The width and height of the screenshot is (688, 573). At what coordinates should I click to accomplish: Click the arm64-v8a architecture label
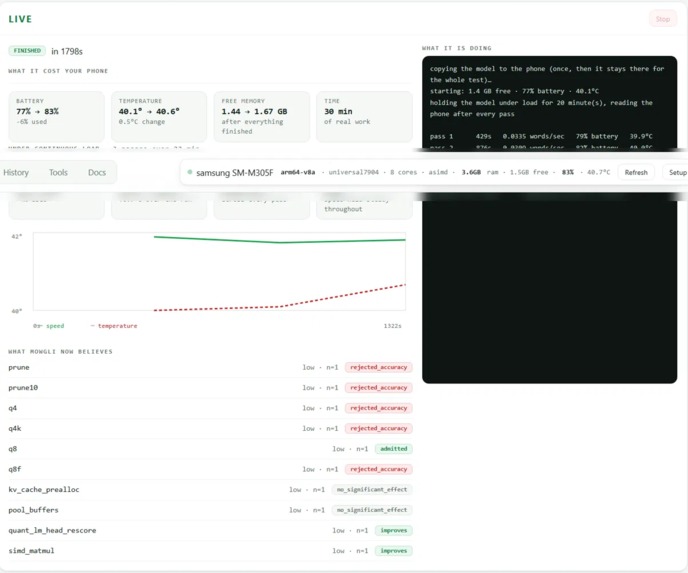coord(297,172)
